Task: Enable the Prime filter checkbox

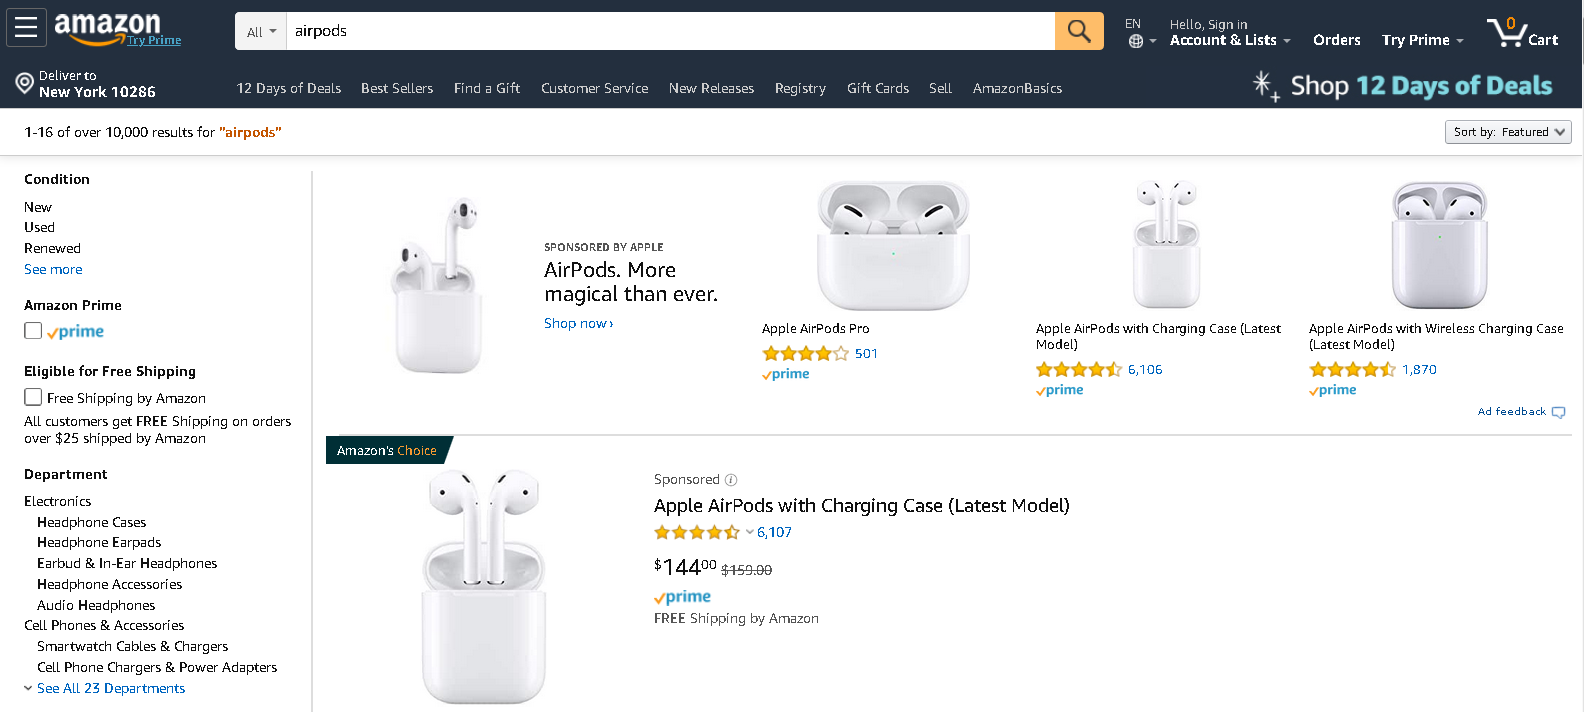Action: click(33, 331)
